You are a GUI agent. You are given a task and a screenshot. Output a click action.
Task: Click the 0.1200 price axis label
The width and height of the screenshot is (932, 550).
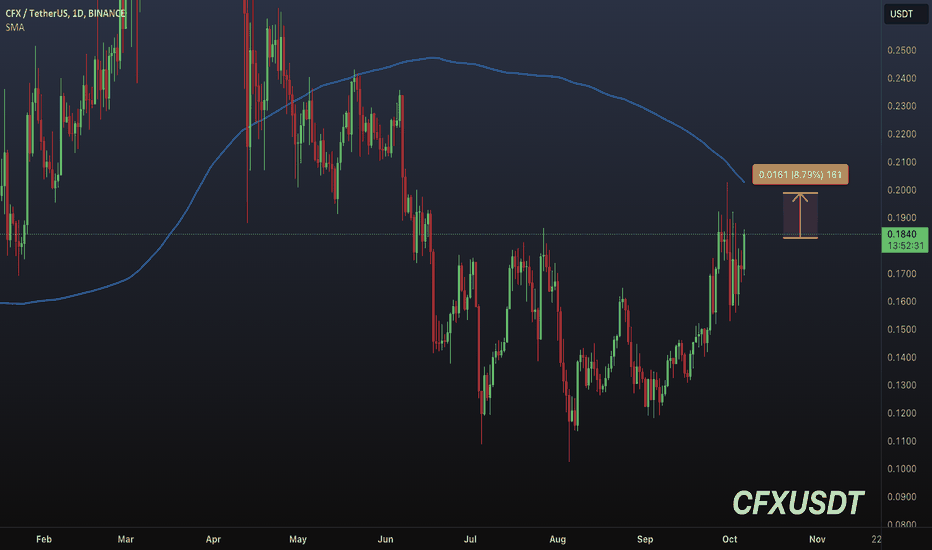[902, 413]
